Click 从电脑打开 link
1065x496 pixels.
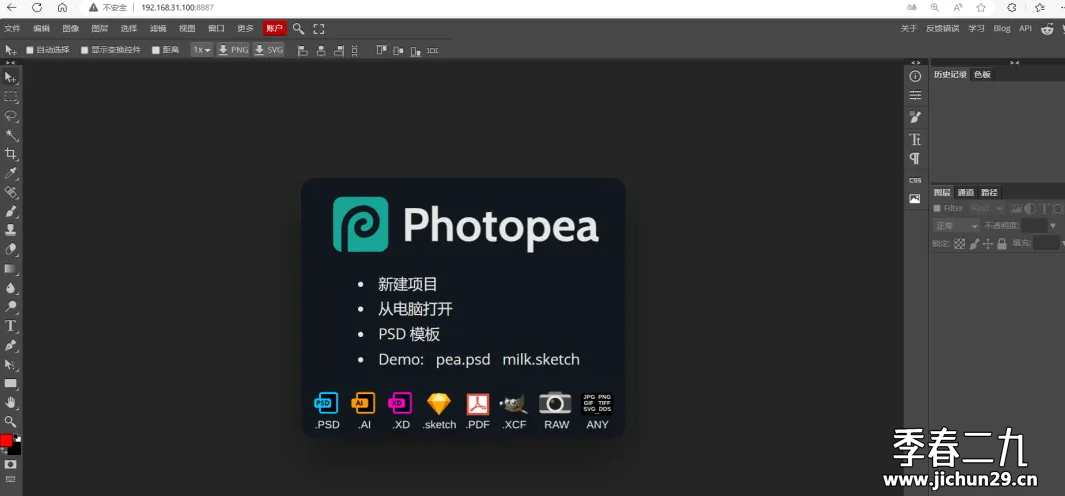[415, 310]
